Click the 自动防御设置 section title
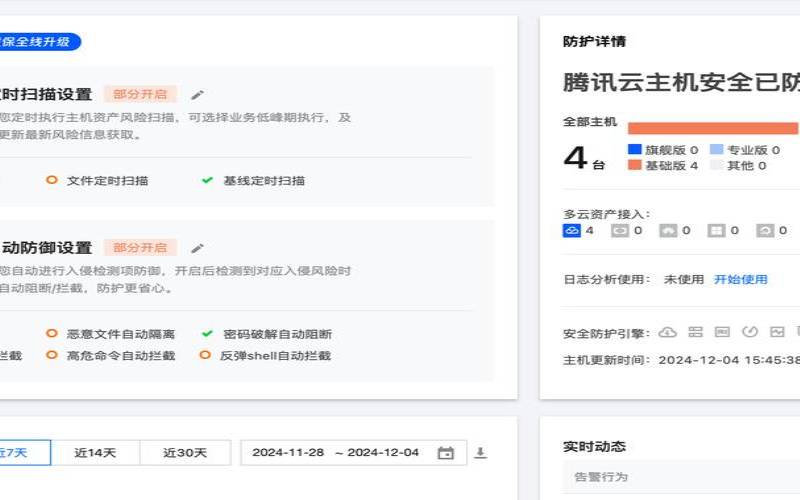Viewport: 800px width, 500px height. click(46, 248)
